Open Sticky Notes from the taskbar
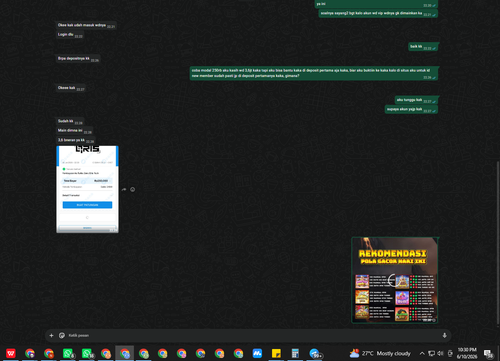500x361 pixels. click(276, 353)
